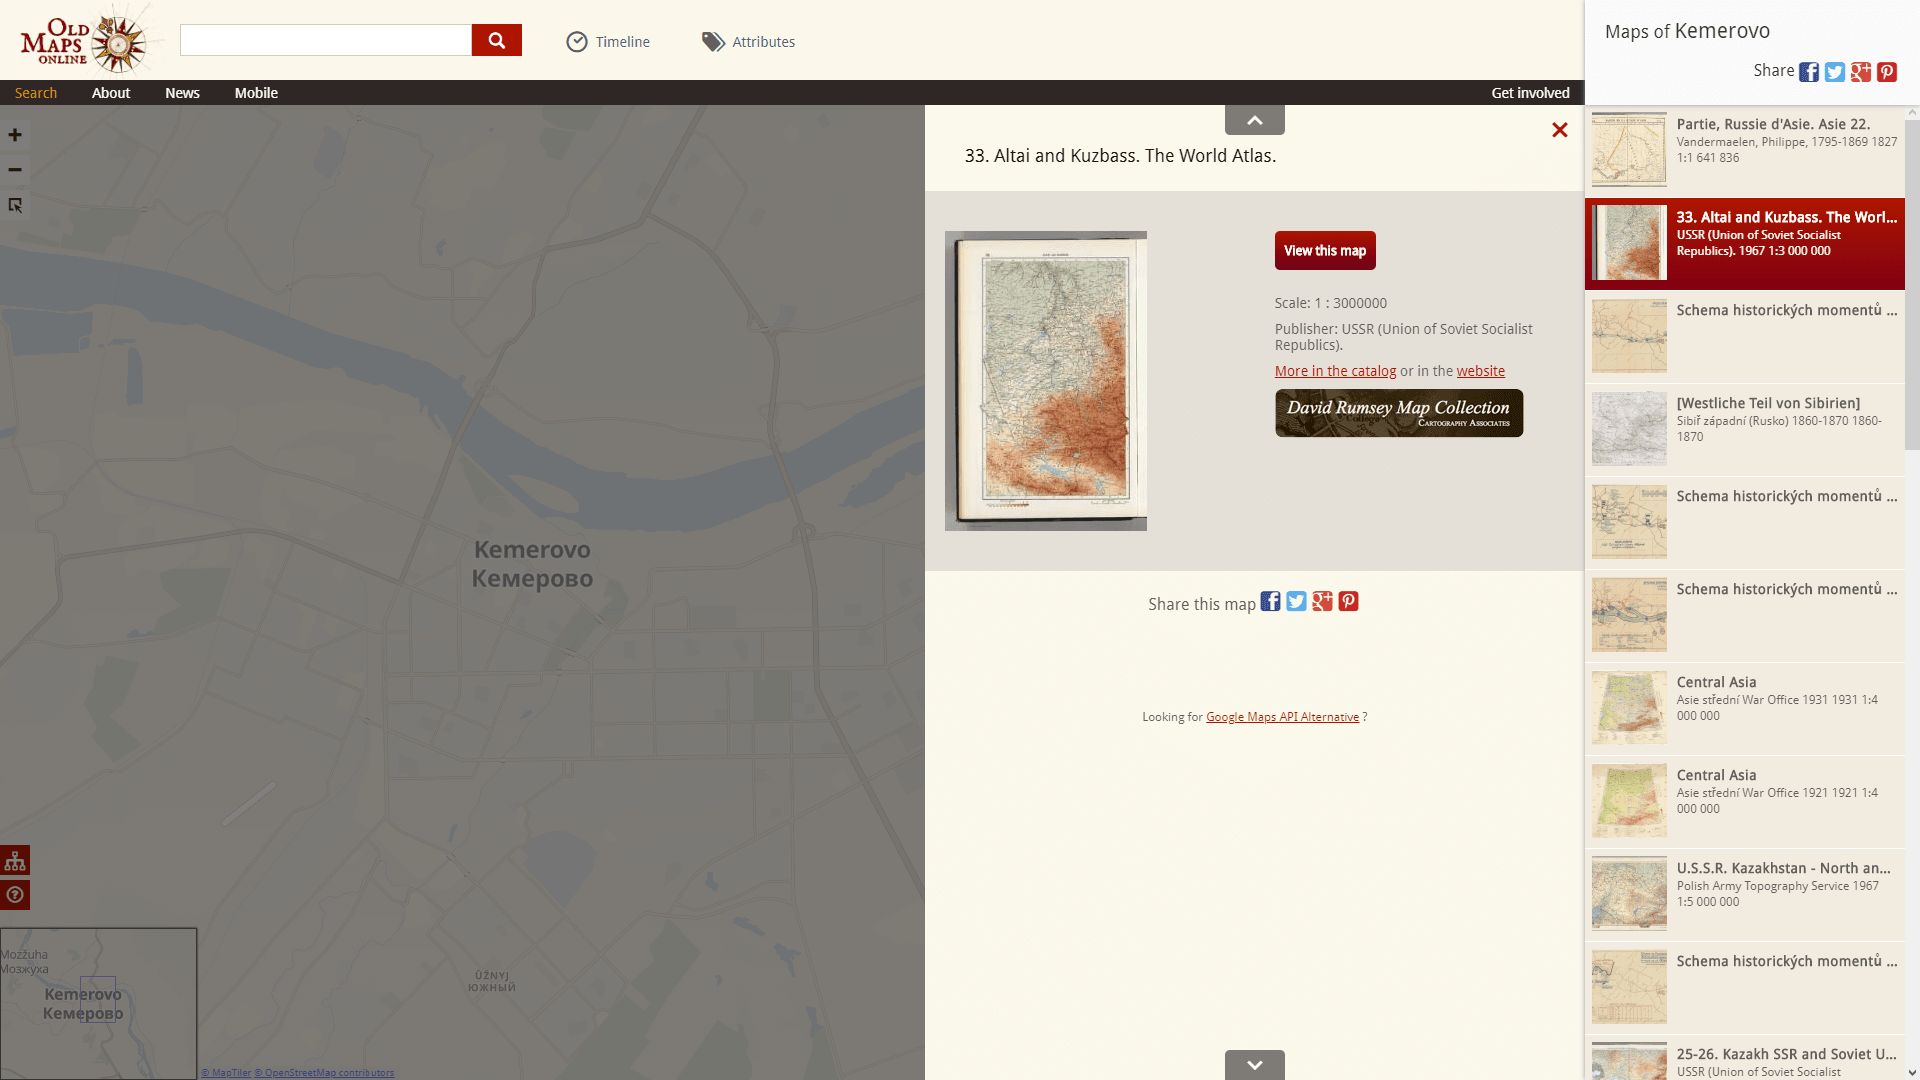The image size is (1920, 1080).
Task: Click the search text input field
Action: click(x=325, y=40)
